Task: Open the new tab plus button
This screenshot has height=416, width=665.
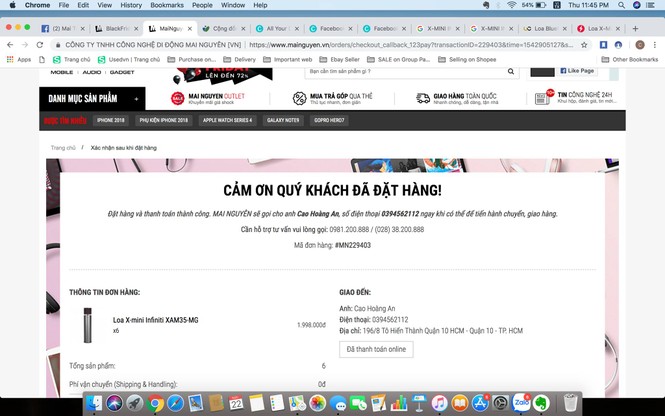Action: pyautogui.click(x=635, y=28)
